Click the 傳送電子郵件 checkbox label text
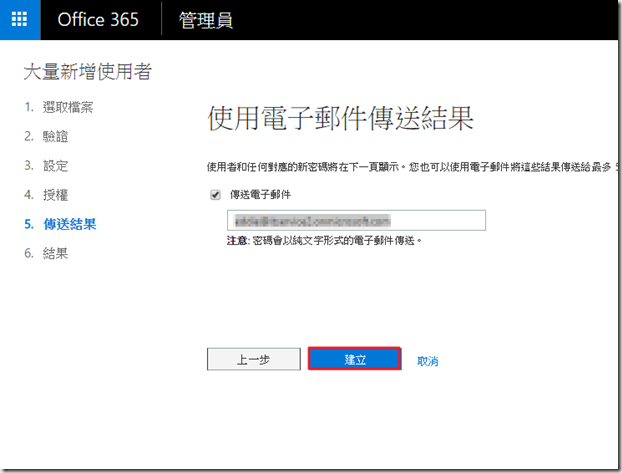Image resolution: width=622 pixels, height=473 pixels. [261, 196]
